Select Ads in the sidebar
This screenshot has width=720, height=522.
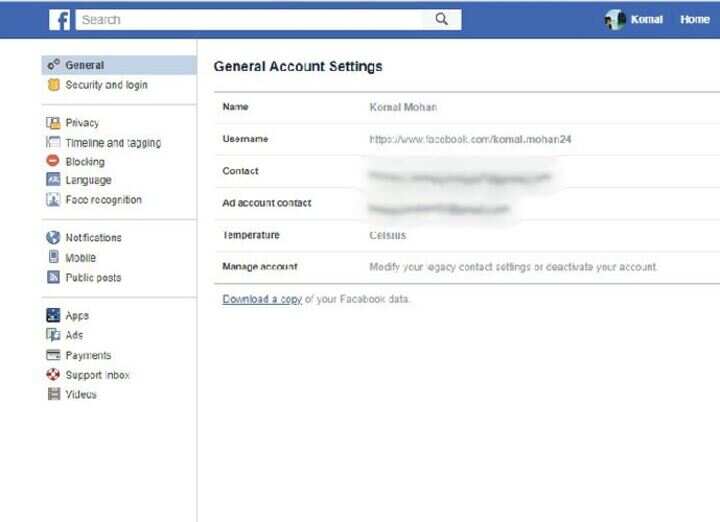pyautogui.click(x=74, y=335)
